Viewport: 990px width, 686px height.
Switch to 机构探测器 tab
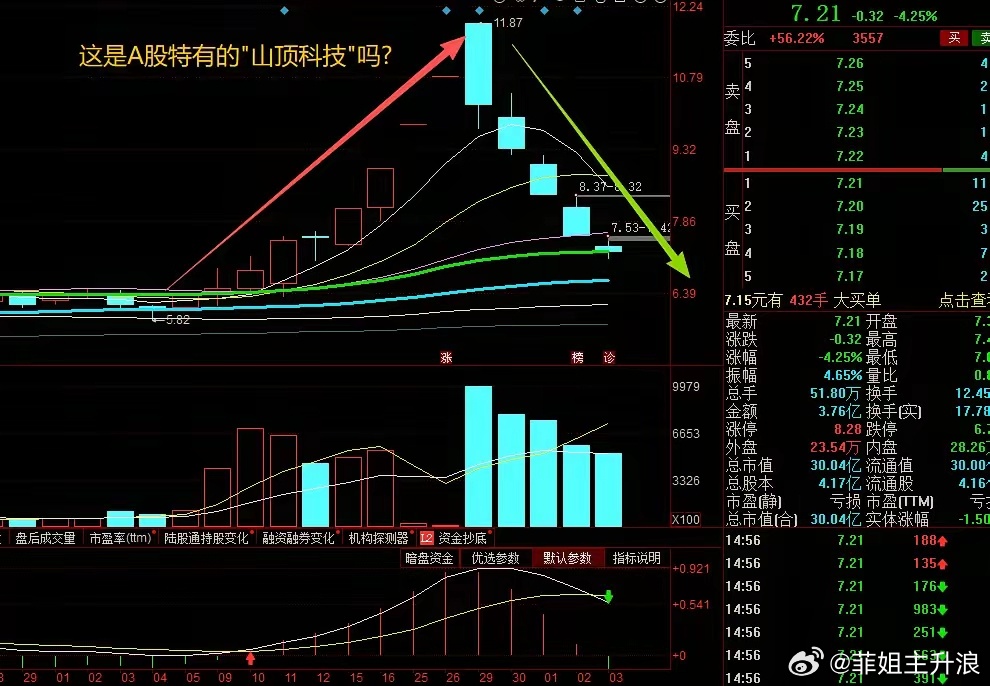coord(378,538)
